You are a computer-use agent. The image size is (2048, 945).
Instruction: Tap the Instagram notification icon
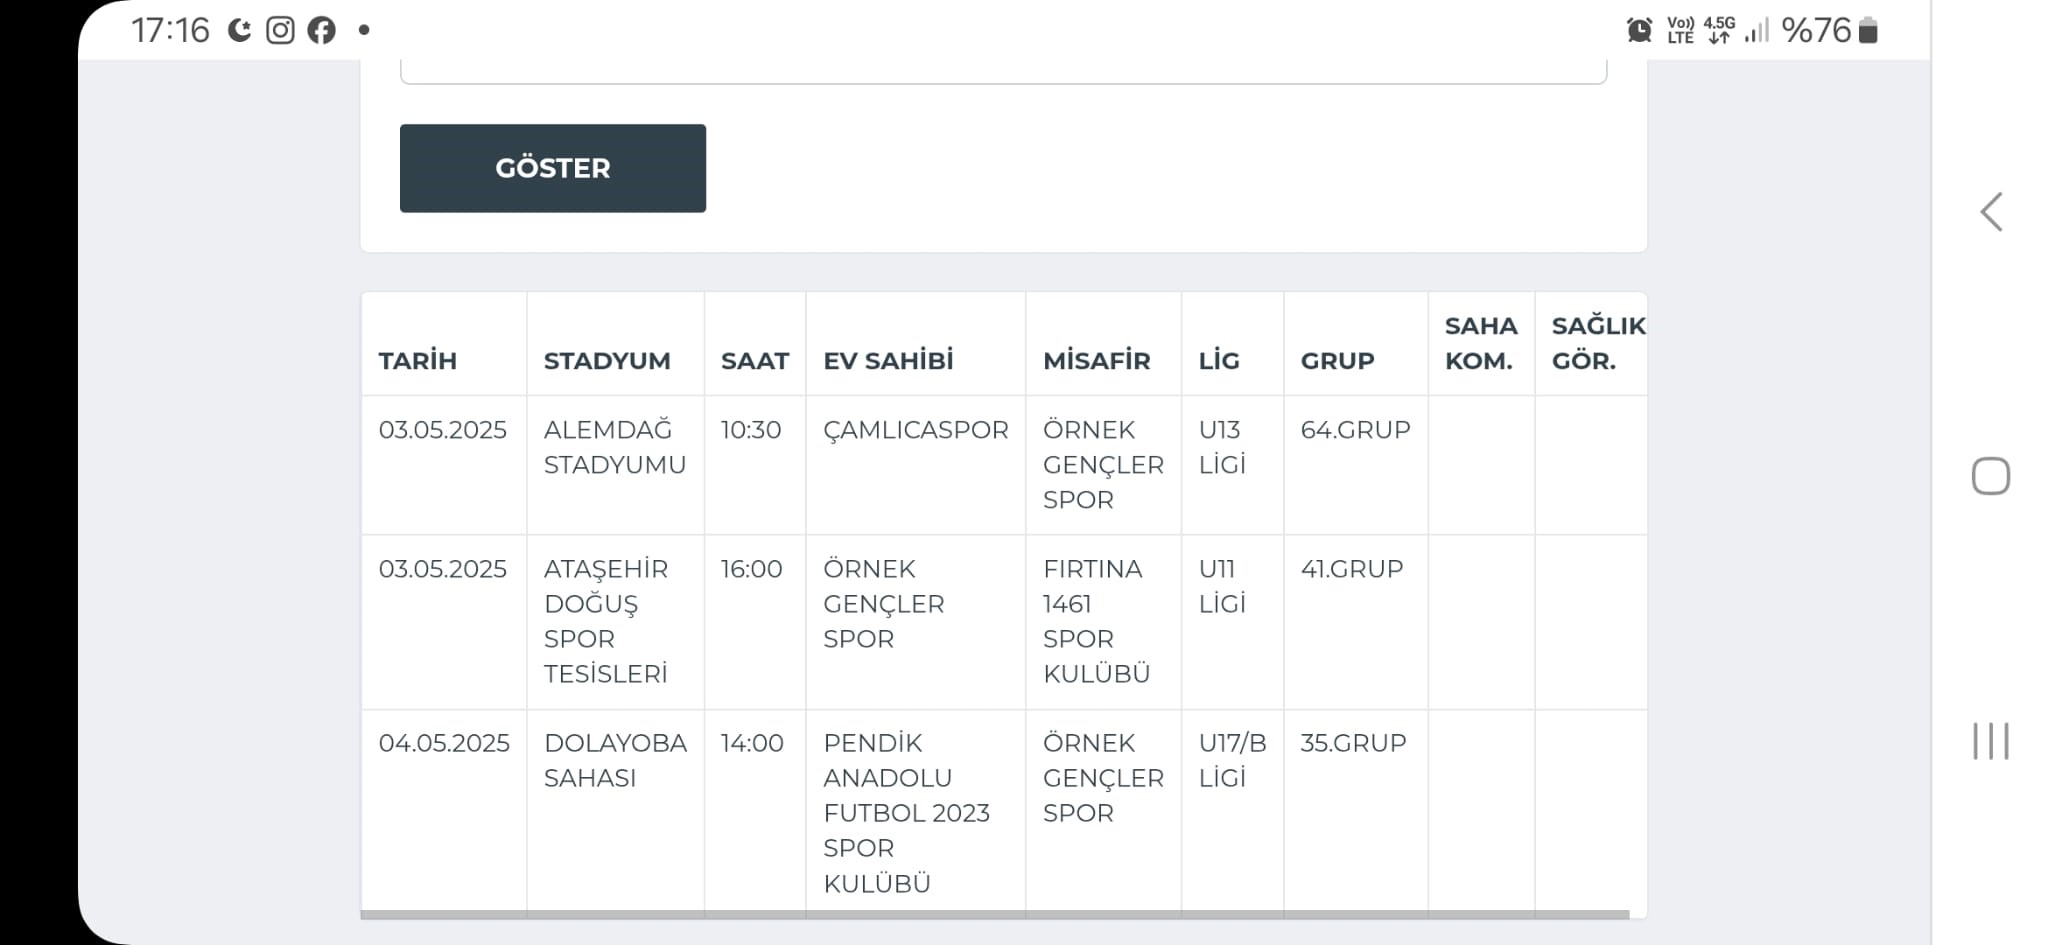280,30
